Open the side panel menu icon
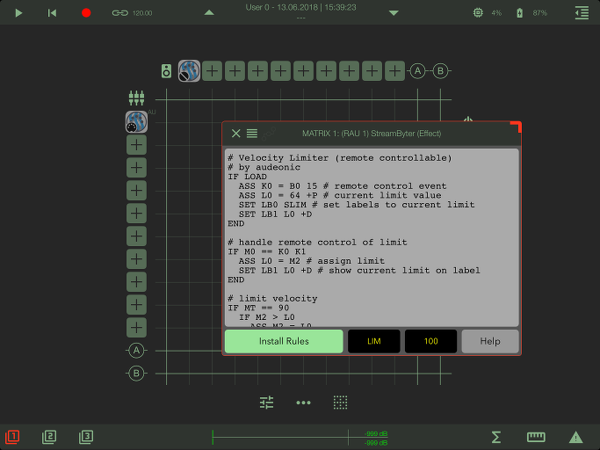This screenshot has height=450, width=600. click(x=582, y=13)
